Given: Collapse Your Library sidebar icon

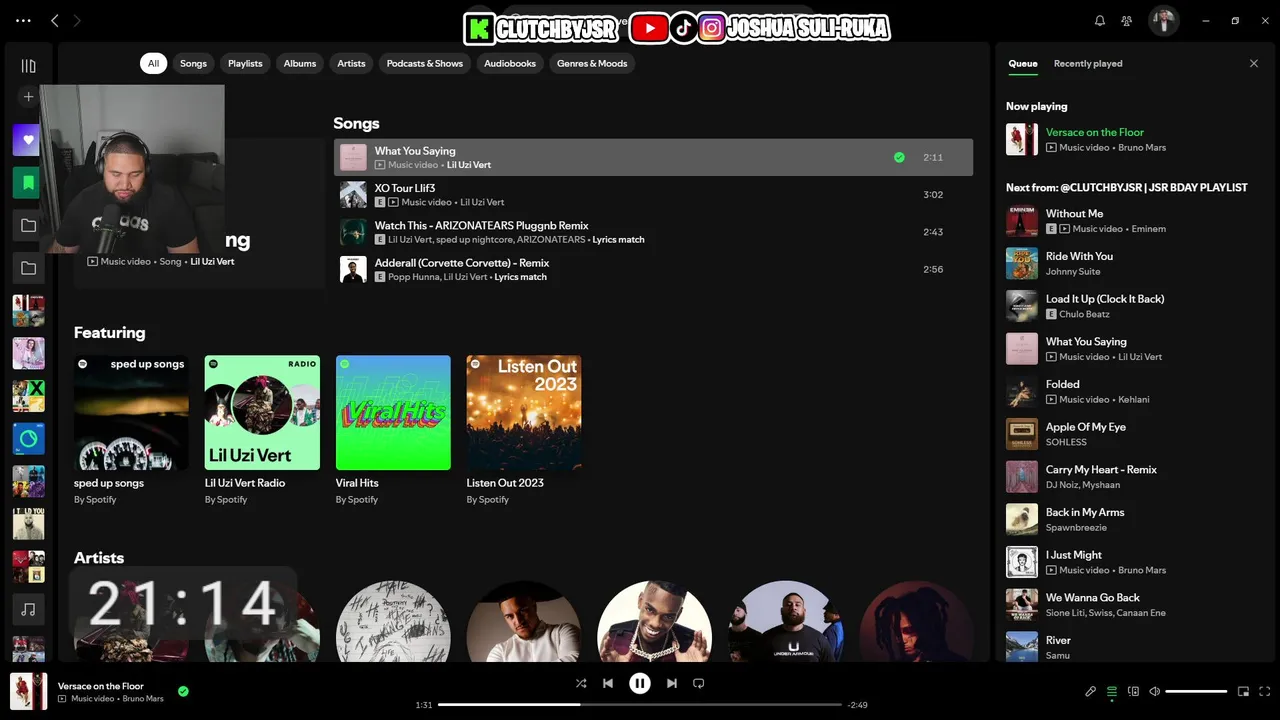Looking at the screenshot, I should click(28, 66).
